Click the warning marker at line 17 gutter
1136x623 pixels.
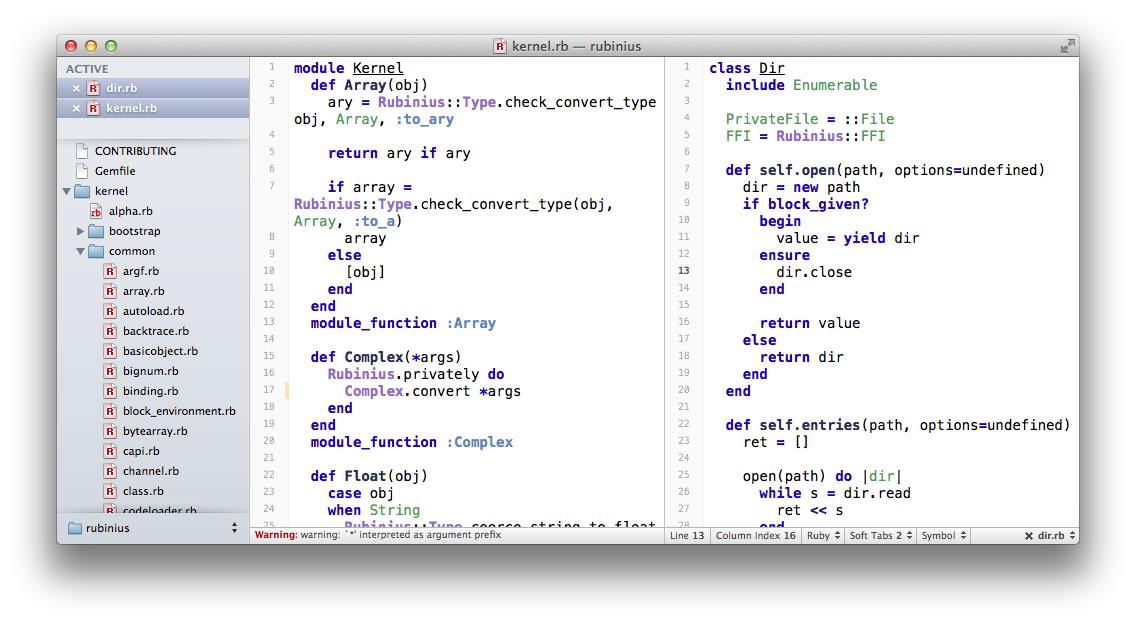pyautogui.click(x=287, y=391)
